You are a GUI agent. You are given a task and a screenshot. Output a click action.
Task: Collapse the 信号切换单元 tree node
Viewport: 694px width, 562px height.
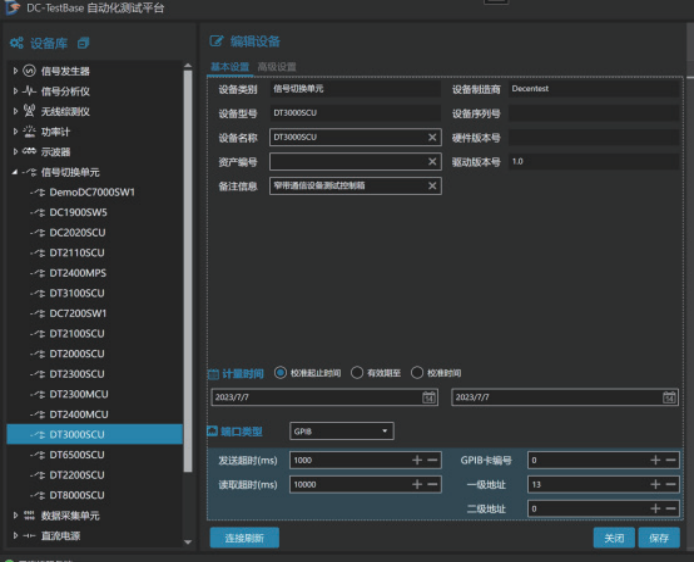(15, 172)
